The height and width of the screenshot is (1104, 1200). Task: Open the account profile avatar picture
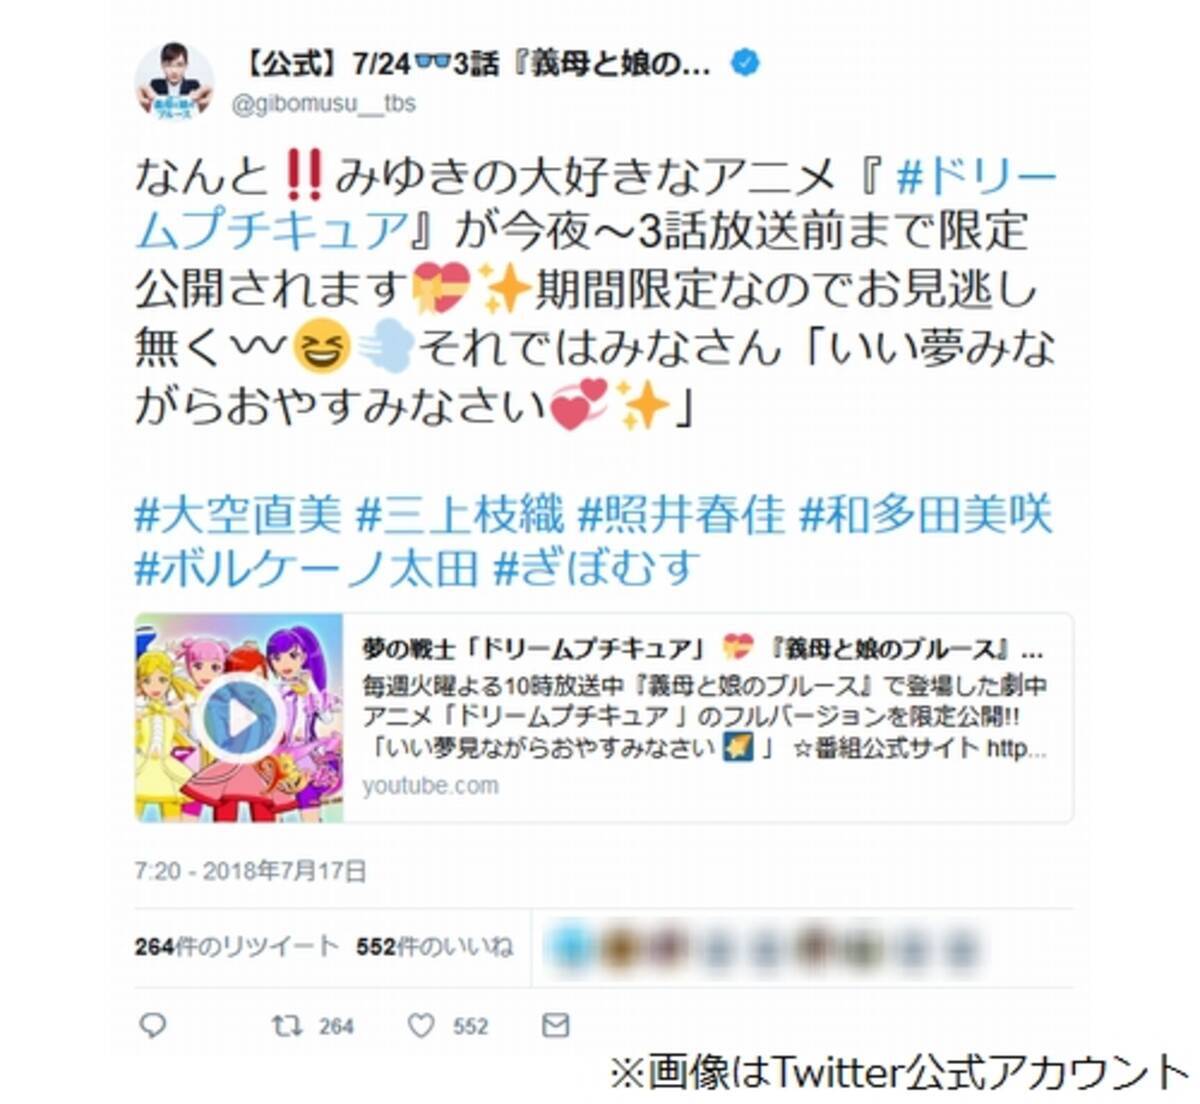coord(174,82)
